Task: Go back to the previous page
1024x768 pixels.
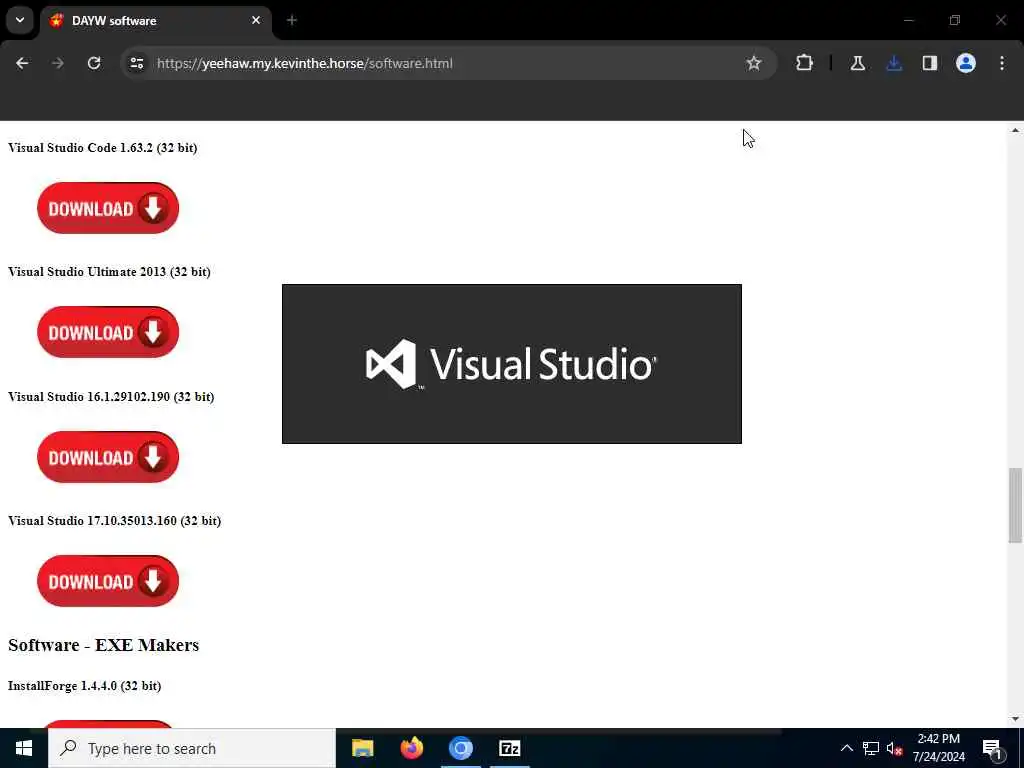Action: click(x=22, y=63)
